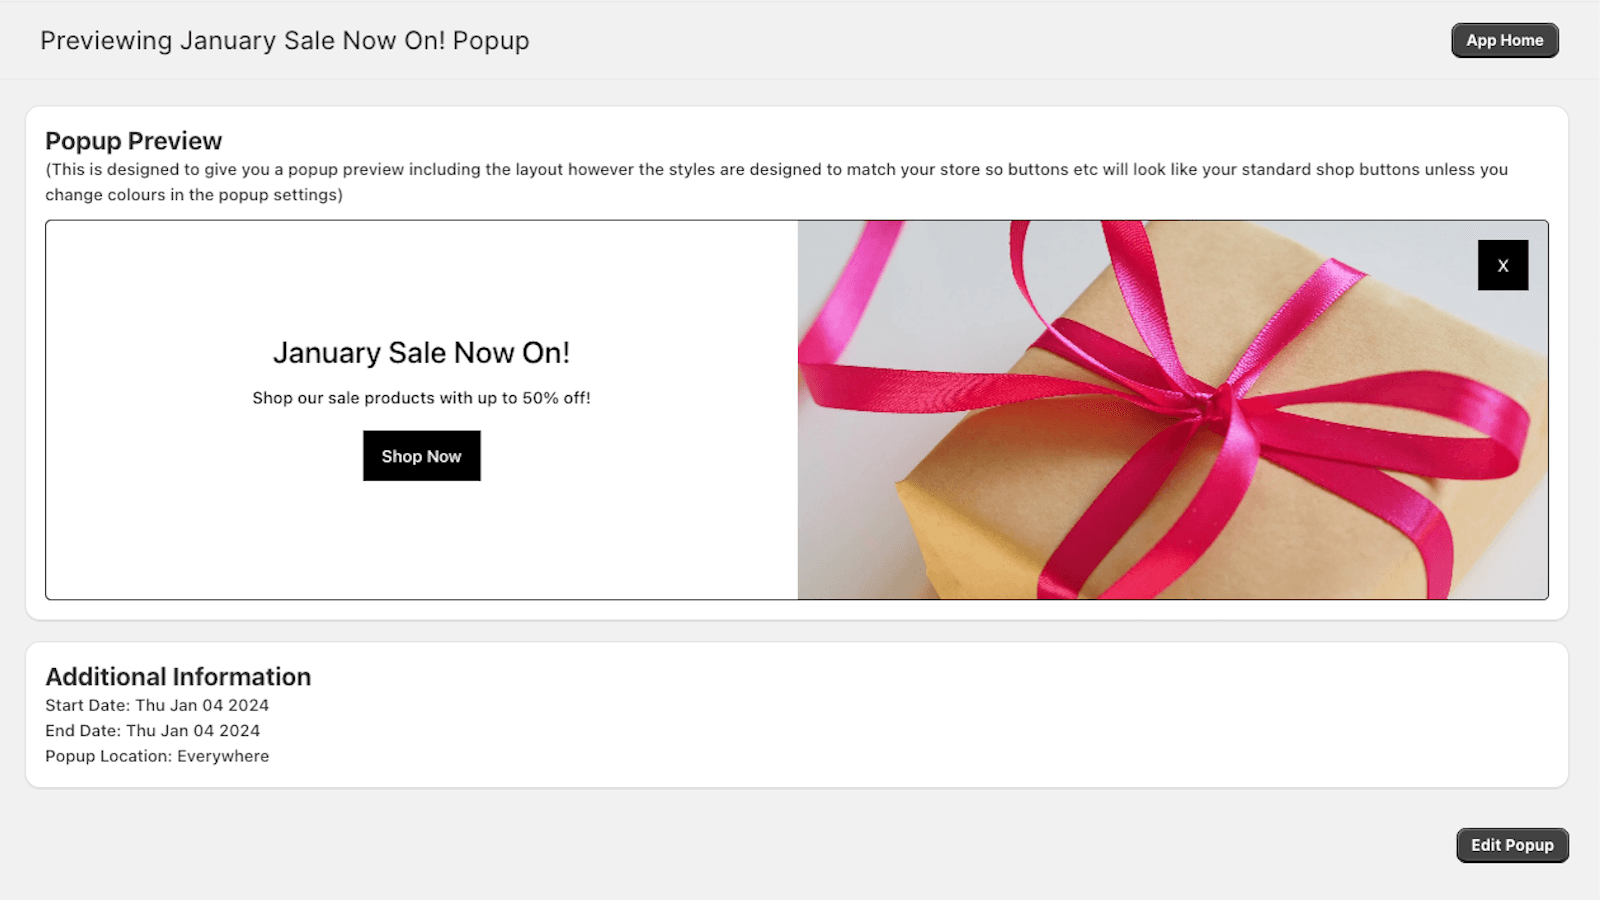Click the Popup Location Everywhere text
This screenshot has width=1600, height=900.
[x=156, y=756]
